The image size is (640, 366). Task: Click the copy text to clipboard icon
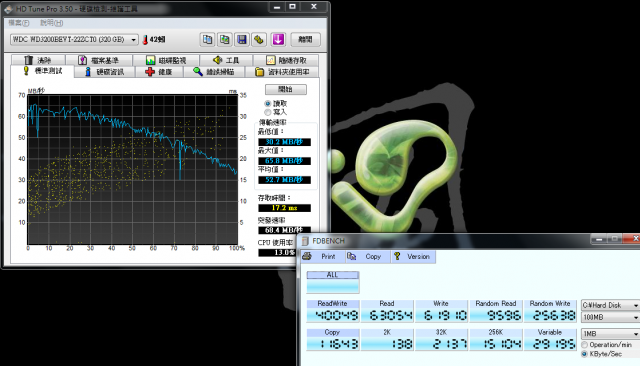[207, 40]
